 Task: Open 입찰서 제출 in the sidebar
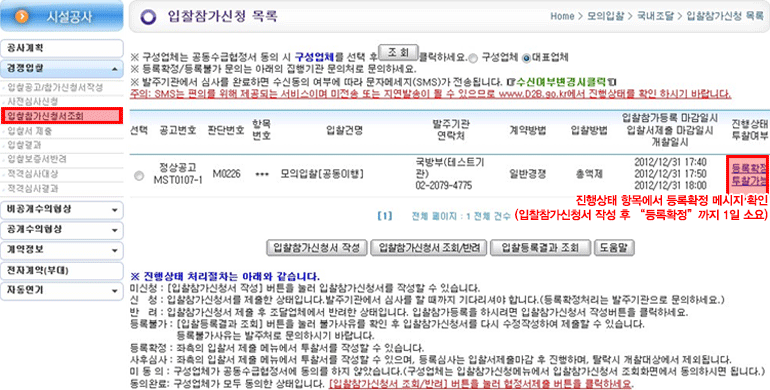pyautogui.click(x=29, y=131)
